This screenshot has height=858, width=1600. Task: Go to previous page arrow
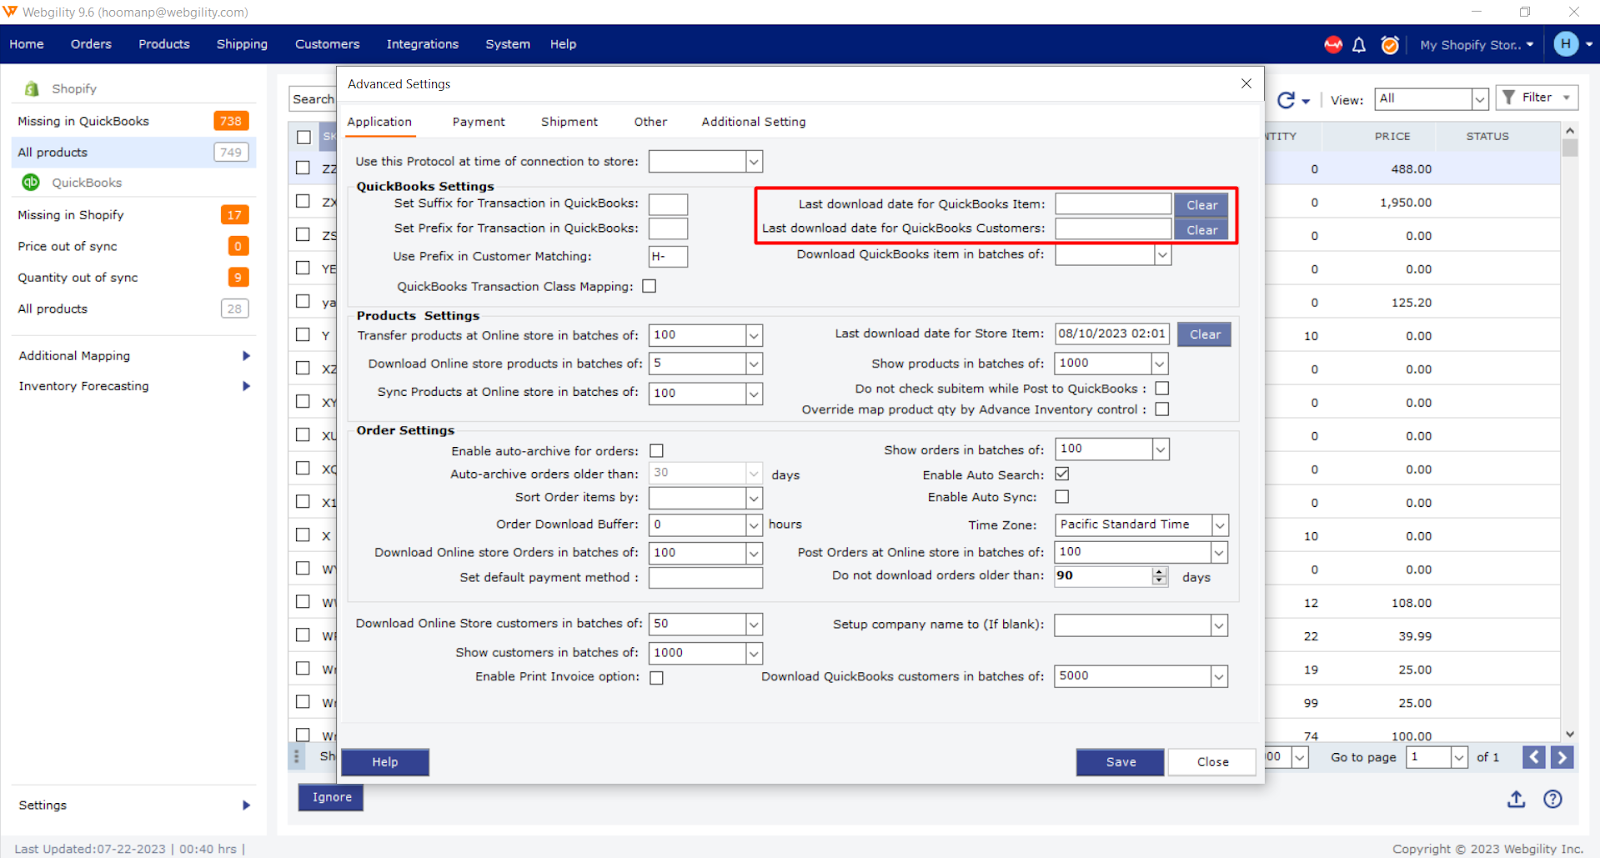pos(1534,757)
